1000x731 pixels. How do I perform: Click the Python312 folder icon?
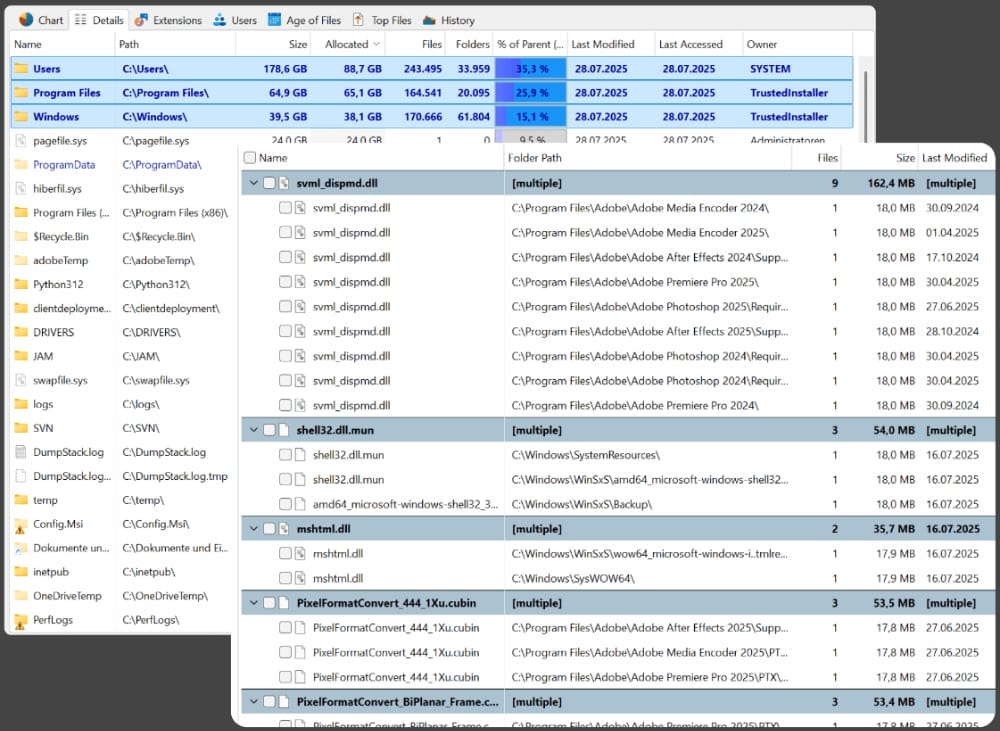[x=21, y=284]
